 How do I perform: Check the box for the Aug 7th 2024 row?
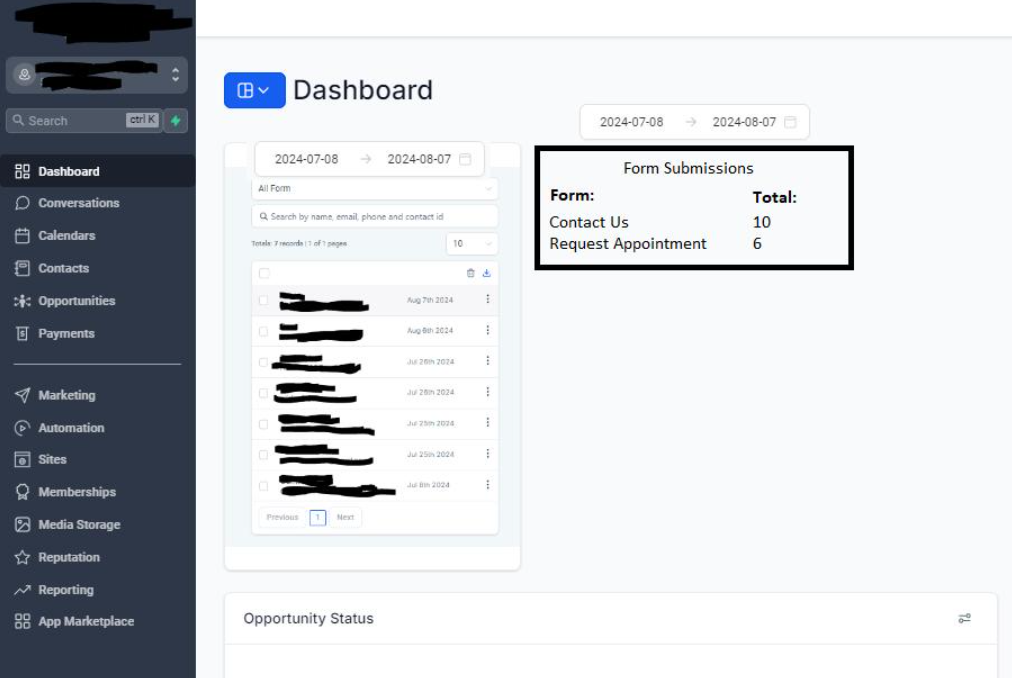pos(263,300)
